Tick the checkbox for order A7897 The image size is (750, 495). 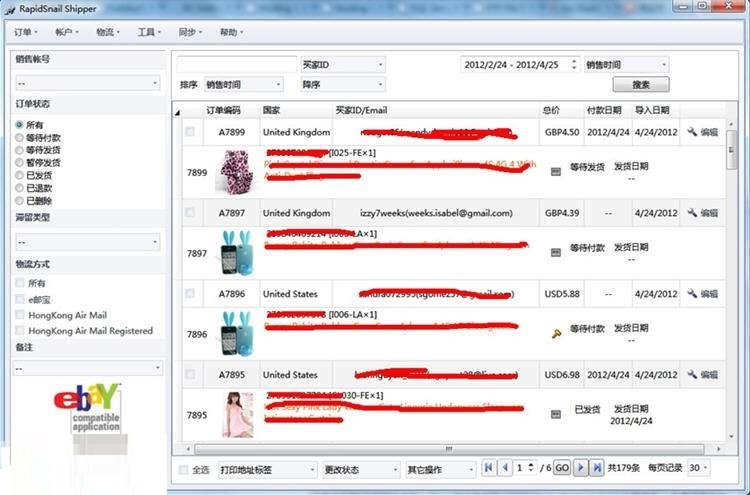(190, 213)
